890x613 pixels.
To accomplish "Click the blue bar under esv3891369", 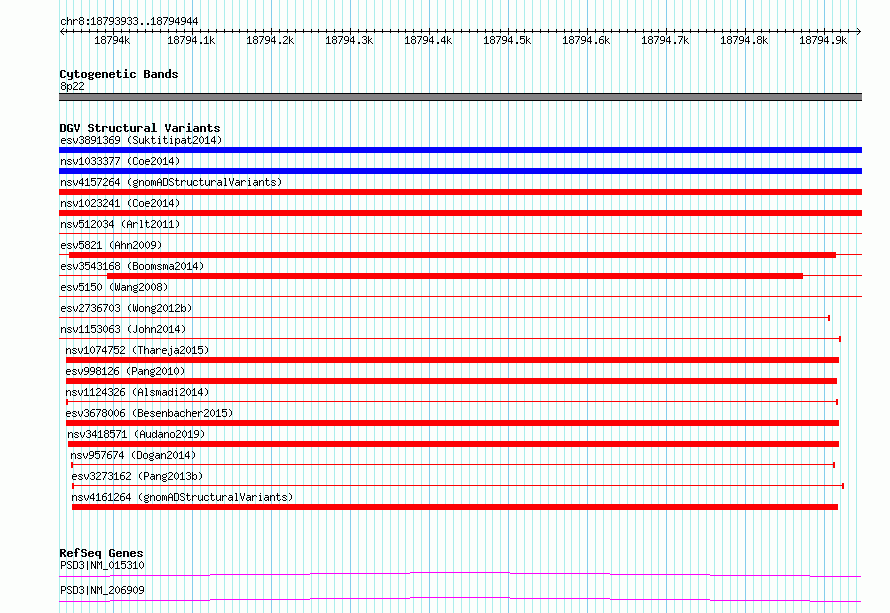I will pos(460,150).
